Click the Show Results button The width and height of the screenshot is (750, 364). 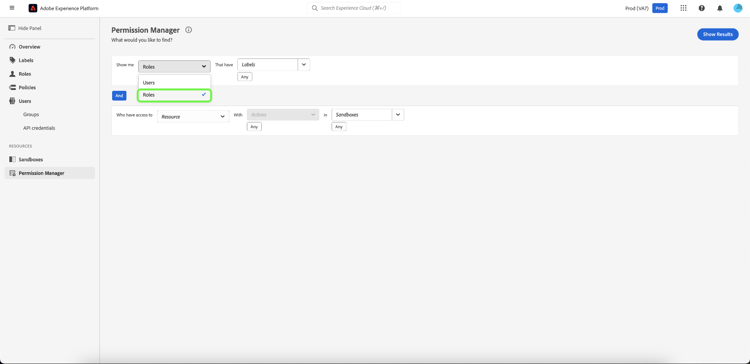click(x=717, y=34)
